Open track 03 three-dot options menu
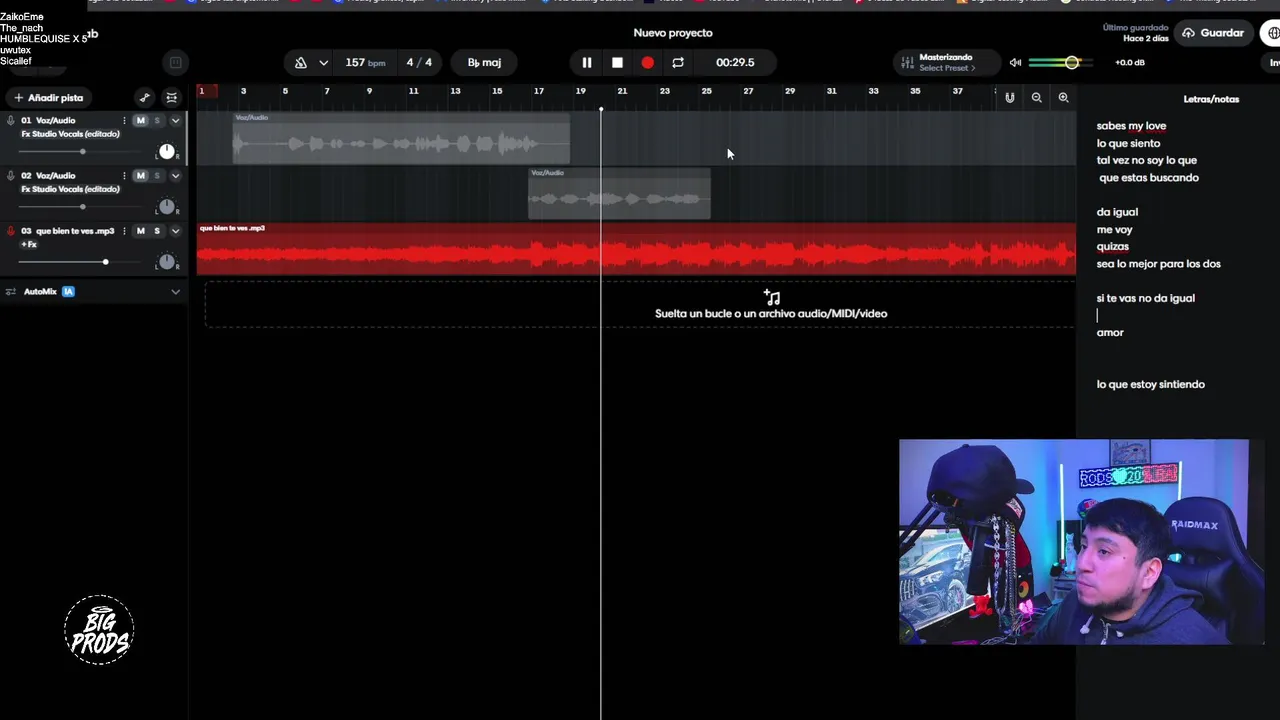This screenshot has width=1280, height=720. pyautogui.click(x=124, y=231)
